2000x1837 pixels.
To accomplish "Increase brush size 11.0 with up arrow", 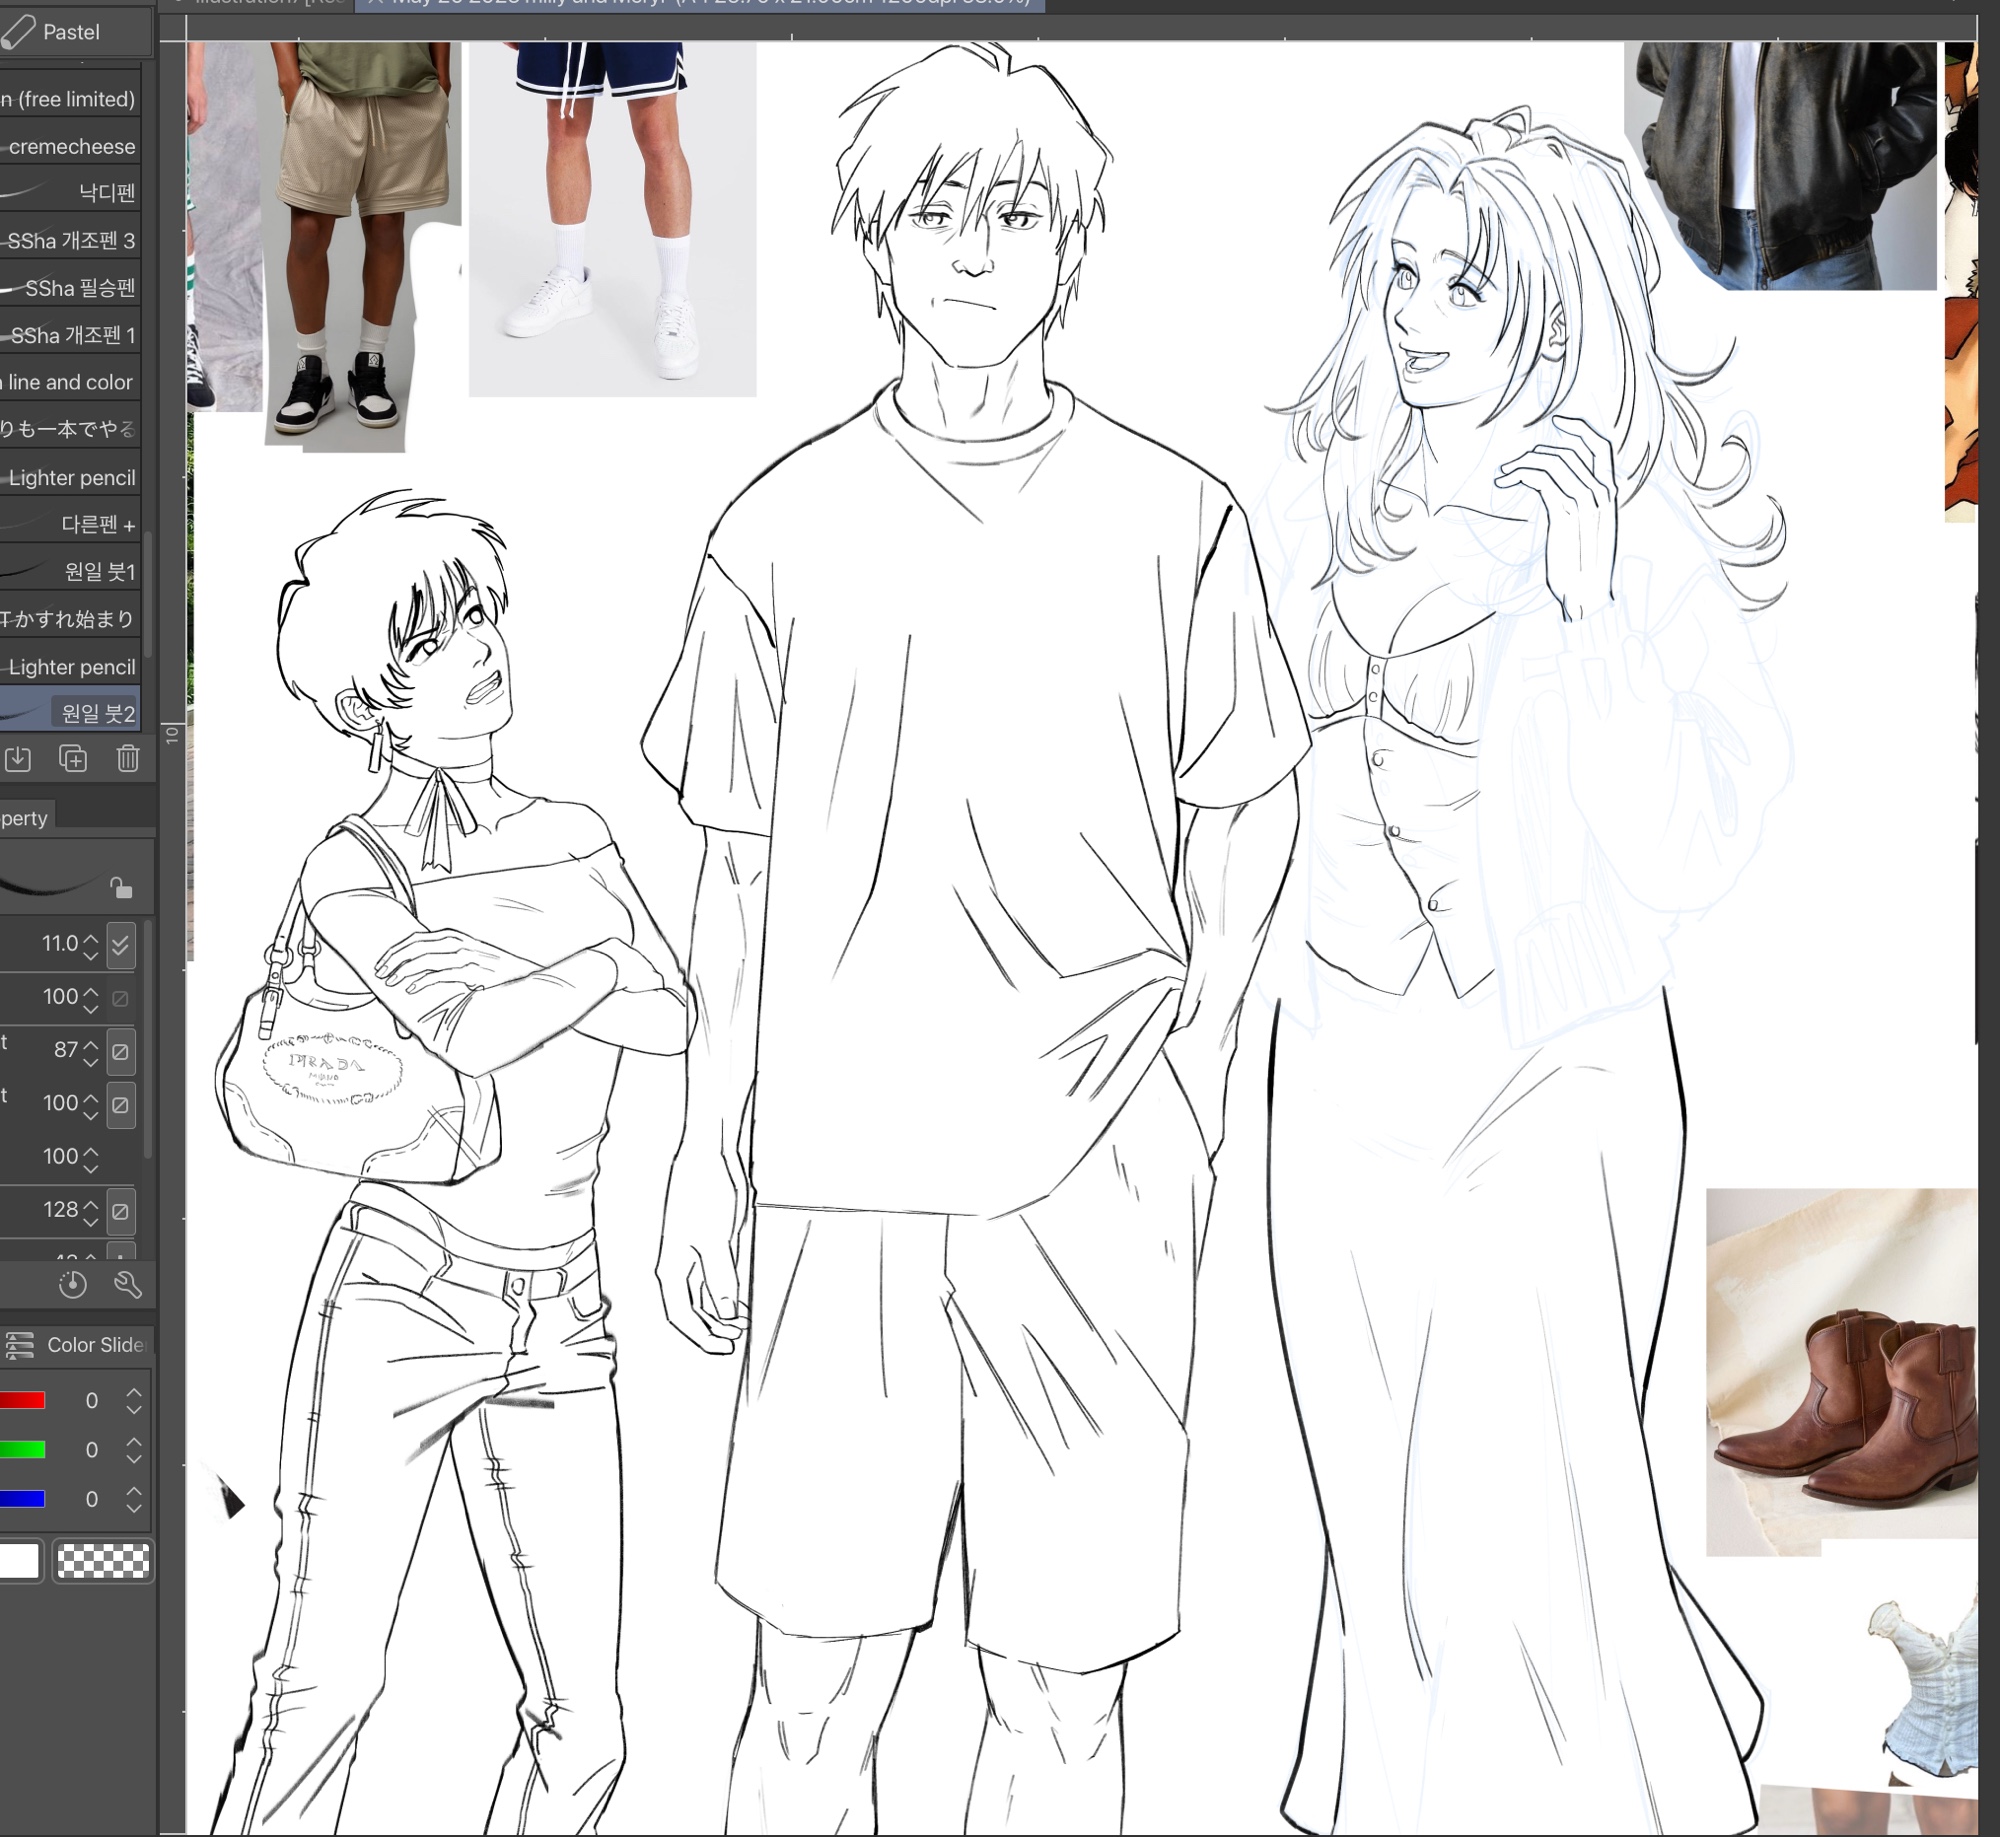I will [91, 937].
